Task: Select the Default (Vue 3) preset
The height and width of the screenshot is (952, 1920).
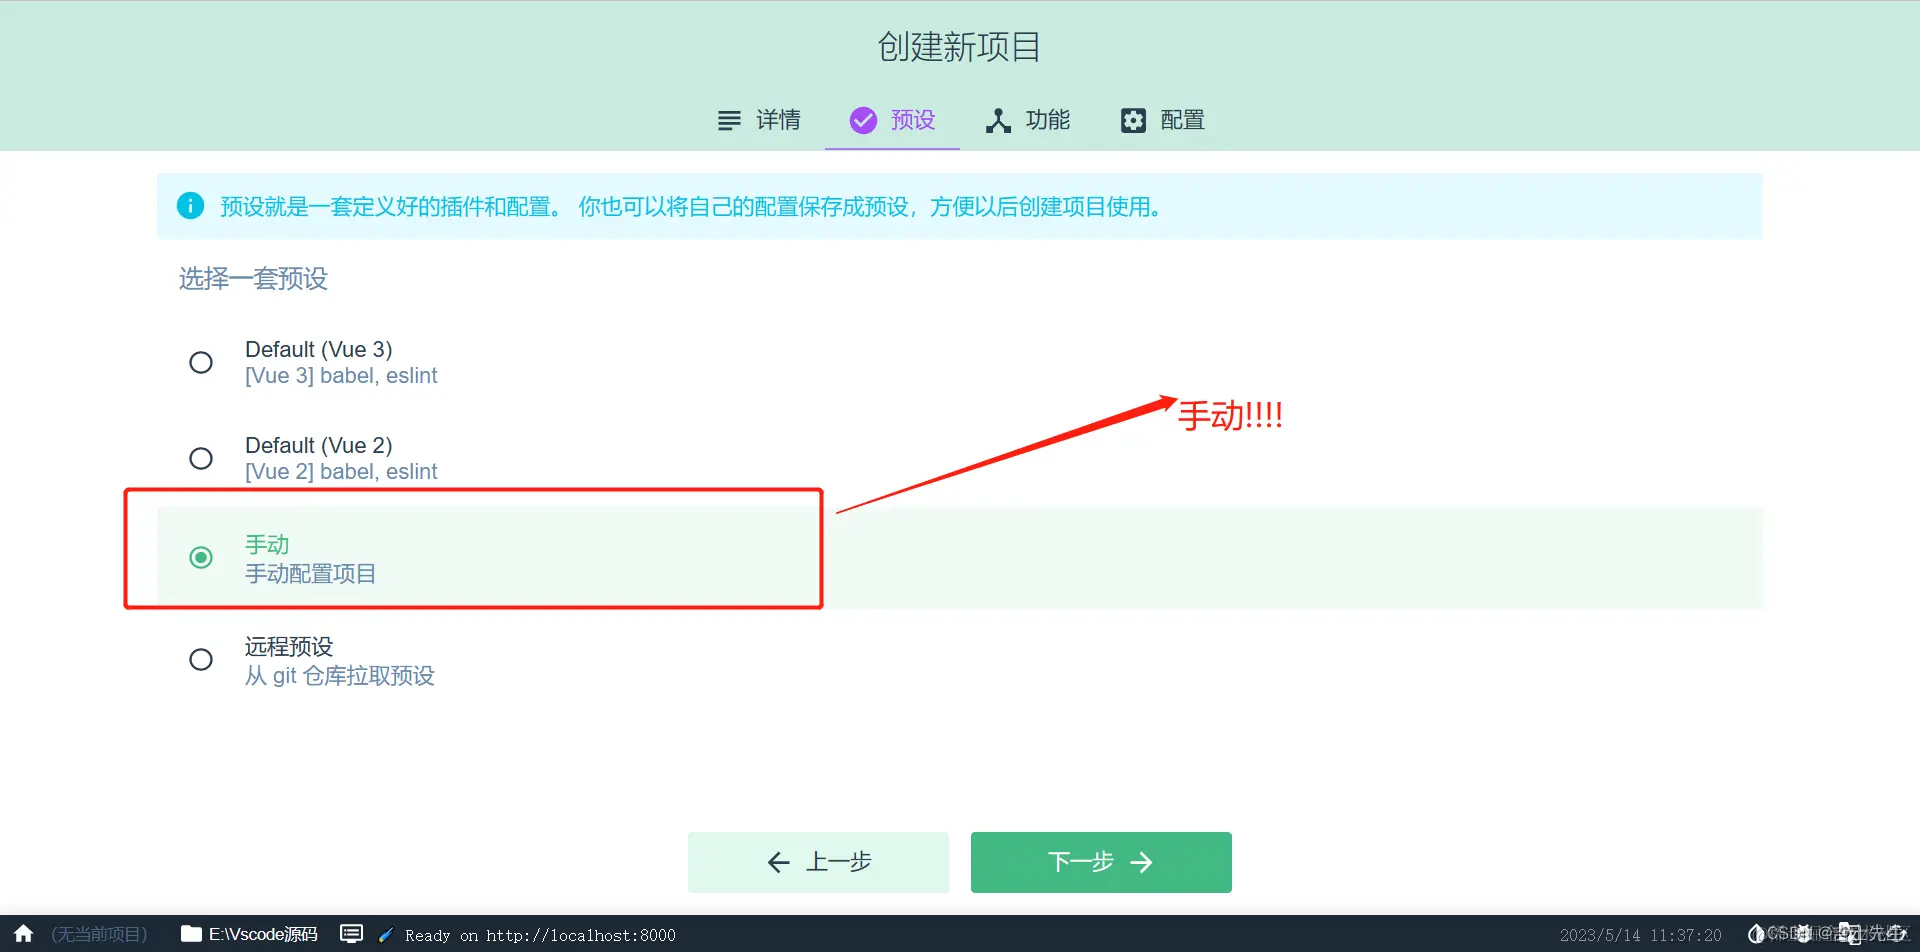Action: click(201, 362)
